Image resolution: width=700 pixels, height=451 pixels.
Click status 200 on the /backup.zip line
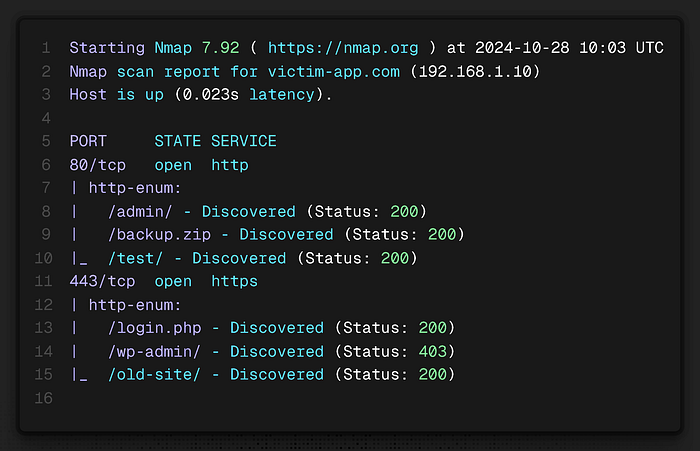point(442,235)
